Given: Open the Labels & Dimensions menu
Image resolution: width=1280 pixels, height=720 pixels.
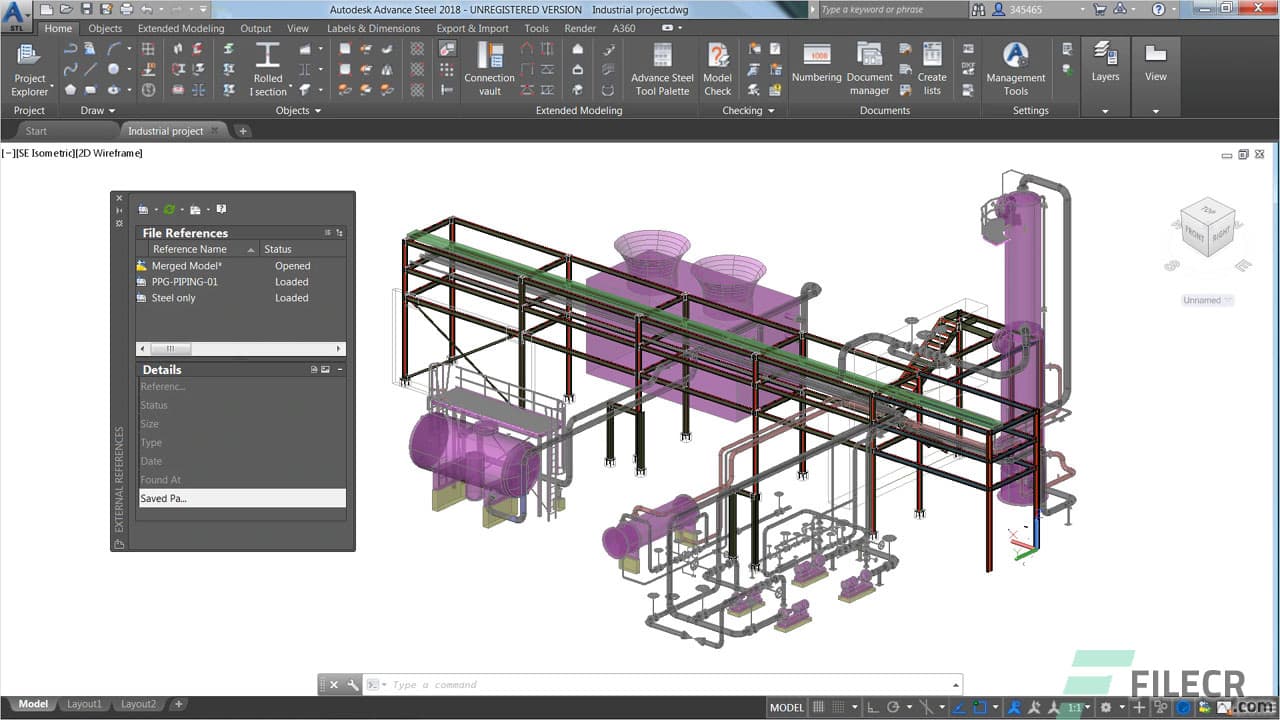Looking at the screenshot, I should (372, 28).
